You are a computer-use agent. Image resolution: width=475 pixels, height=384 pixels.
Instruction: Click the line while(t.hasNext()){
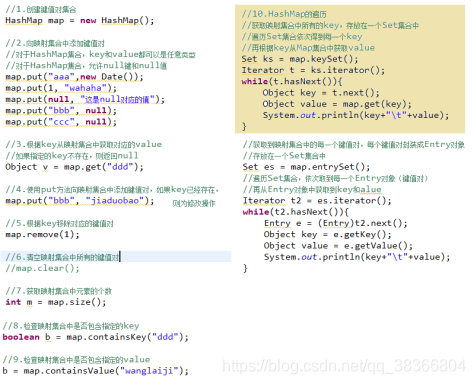(x=292, y=82)
